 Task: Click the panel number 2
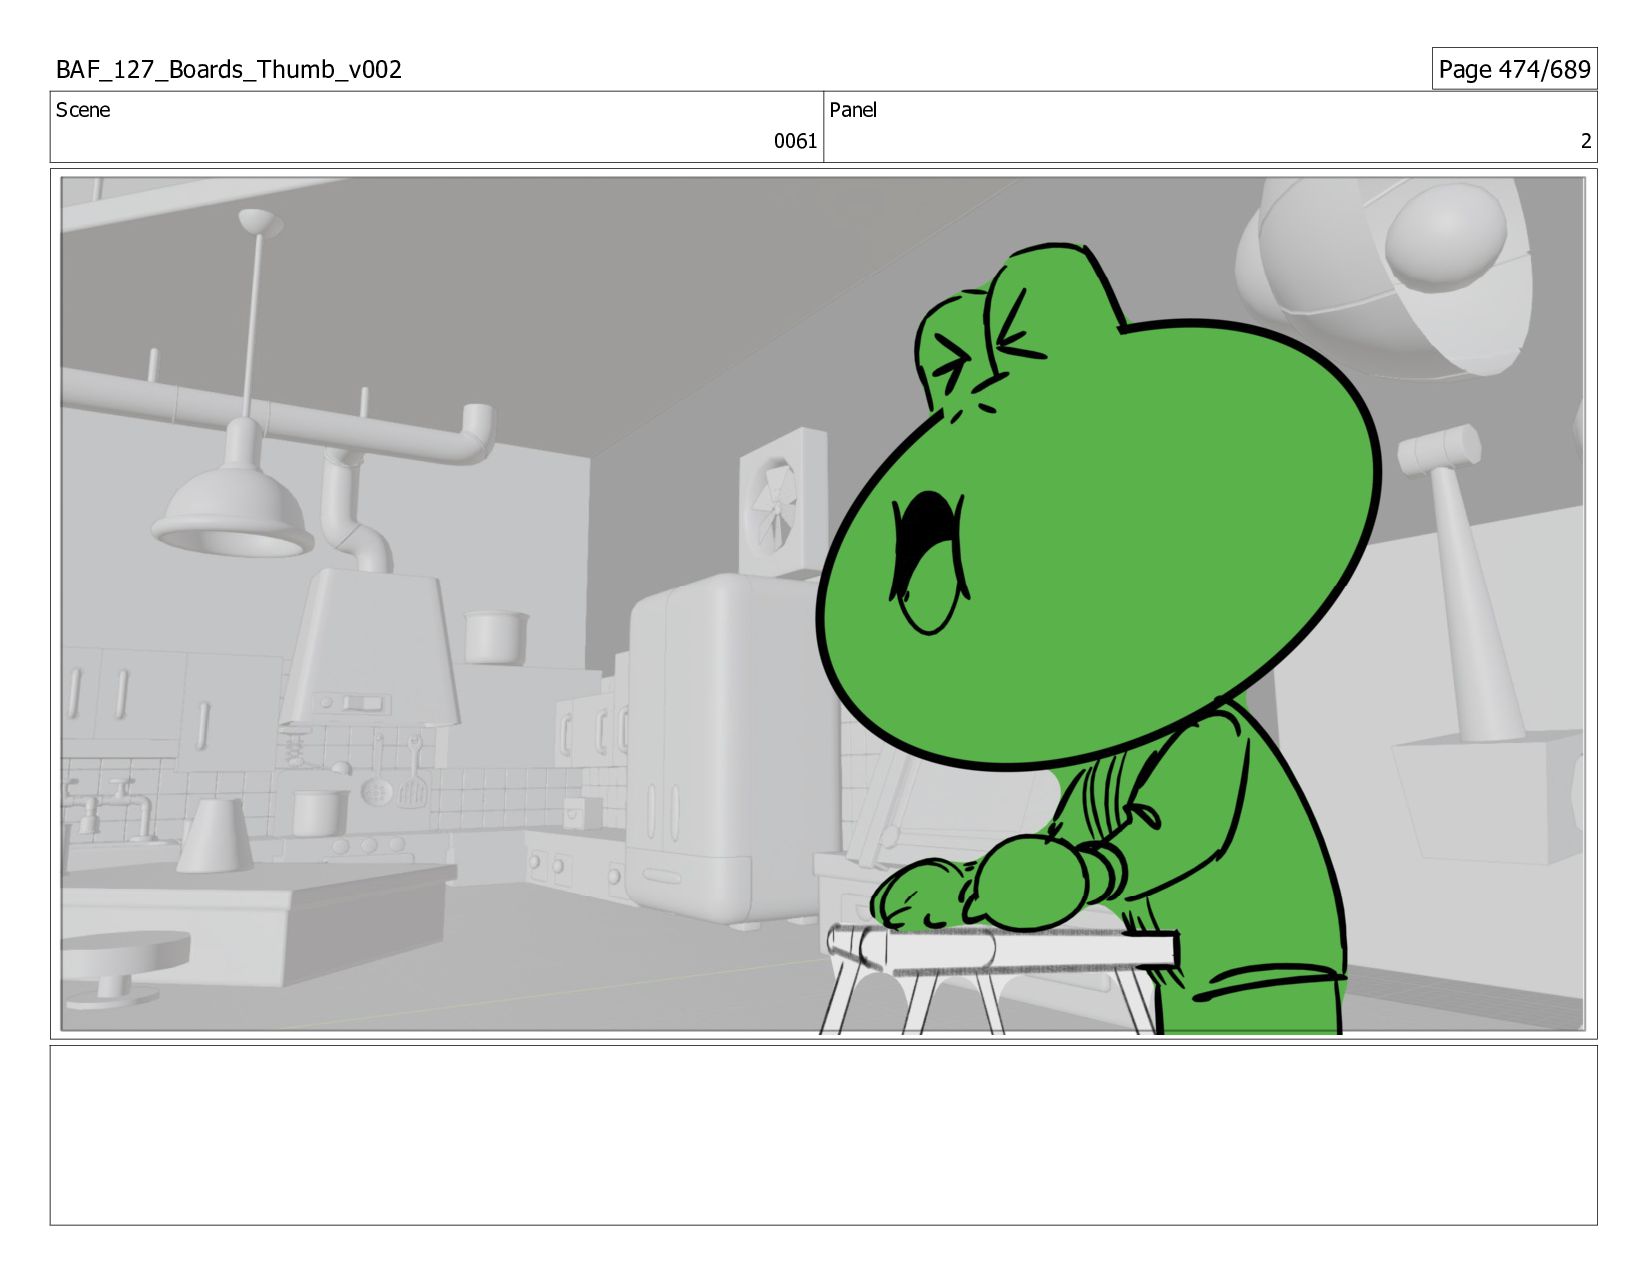pyautogui.click(x=1585, y=141)
